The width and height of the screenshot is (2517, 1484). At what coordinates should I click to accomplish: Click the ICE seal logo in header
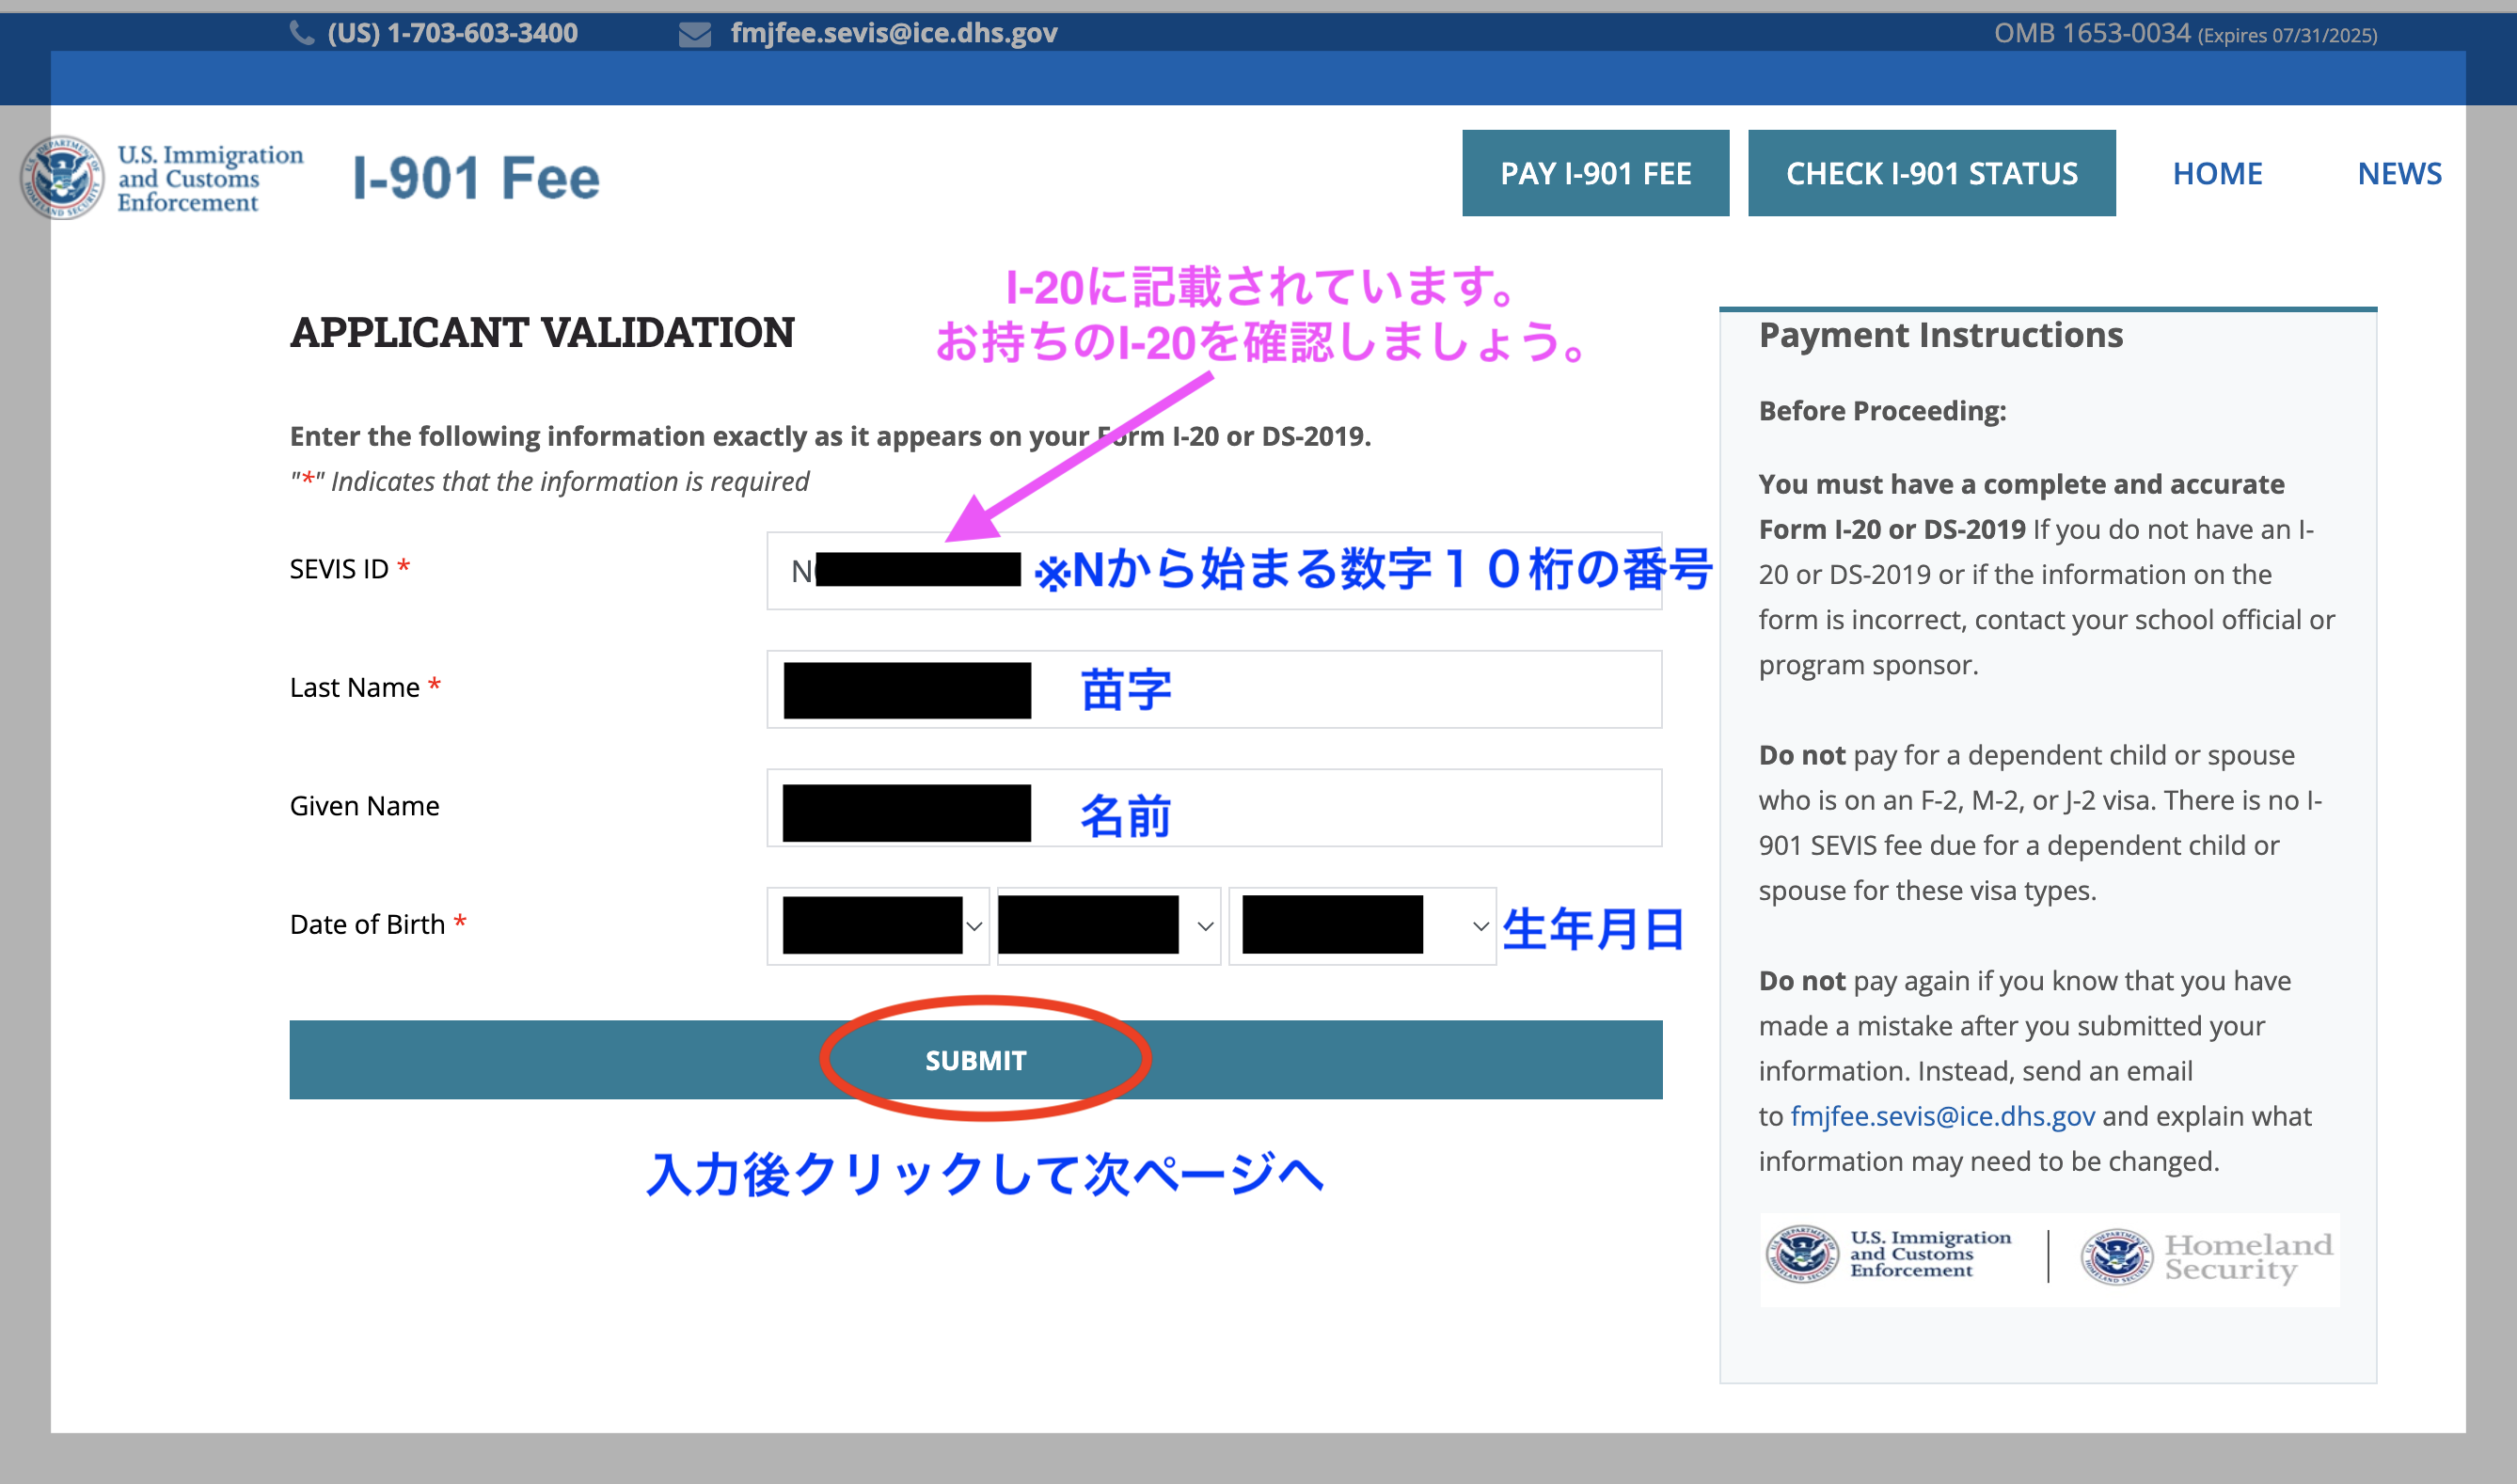62,178
